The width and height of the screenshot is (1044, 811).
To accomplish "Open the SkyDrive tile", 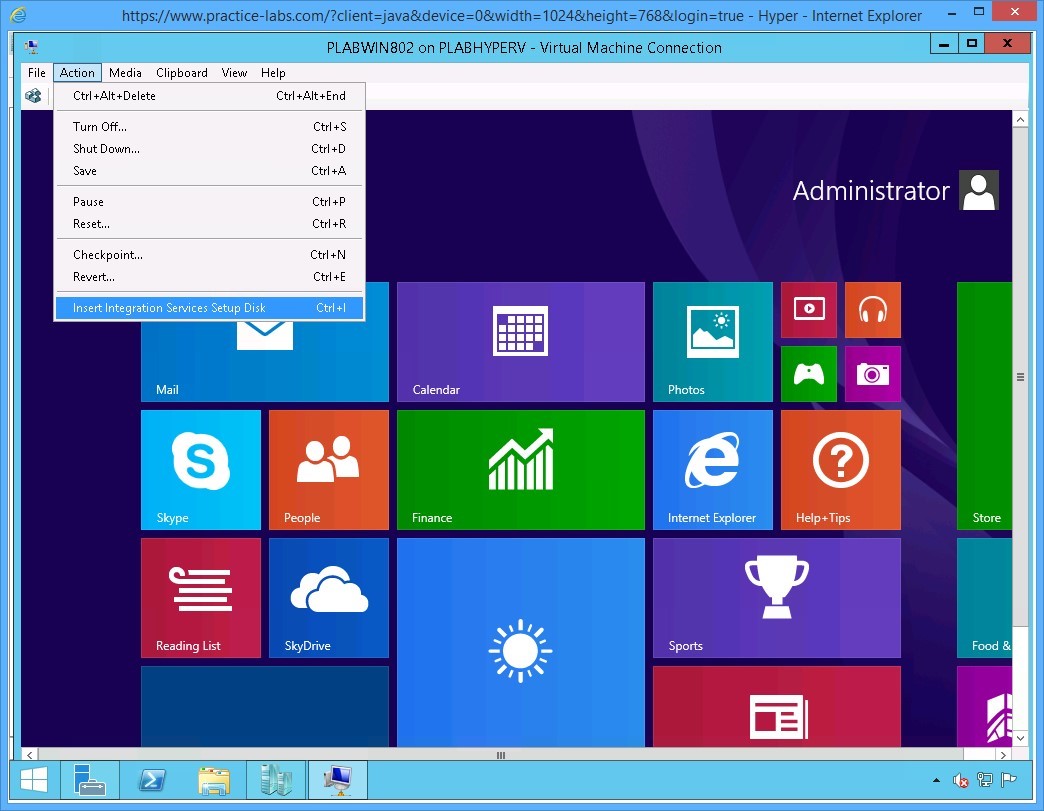I will [327, 598].
